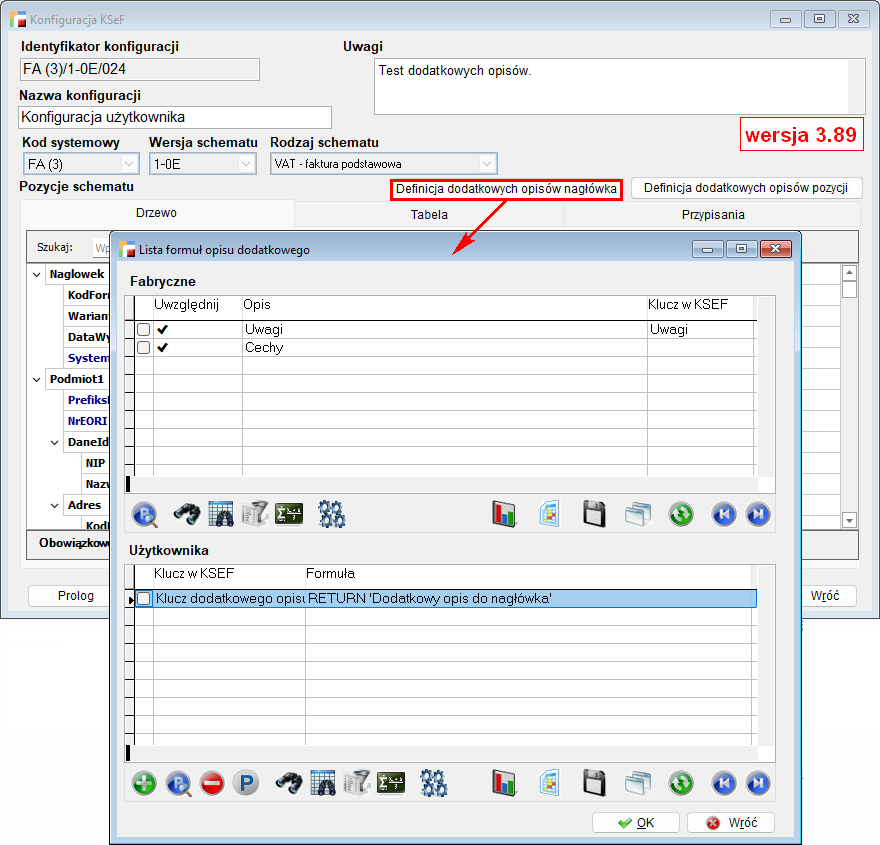Check the Klucz dodatkowego opisu row checkbox
This screenshot has width=880, height=845.
click(144, 599)
